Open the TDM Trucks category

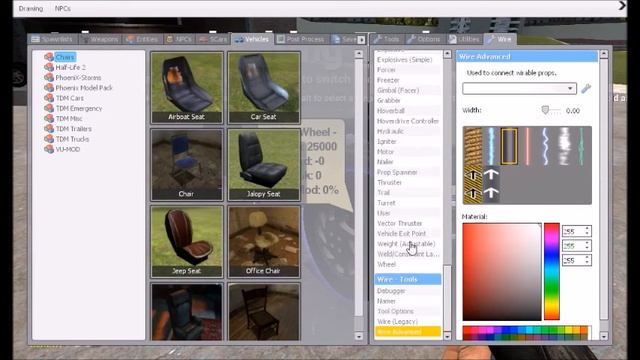(72, 139)
